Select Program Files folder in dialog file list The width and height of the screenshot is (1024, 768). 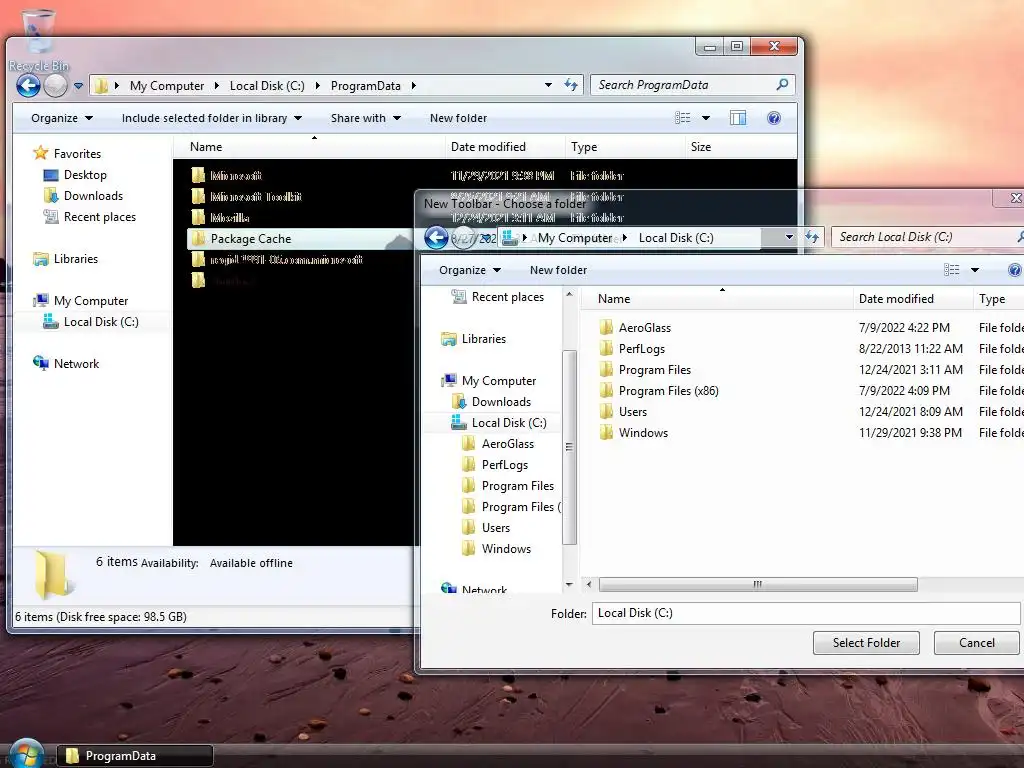tap(654, 370)
